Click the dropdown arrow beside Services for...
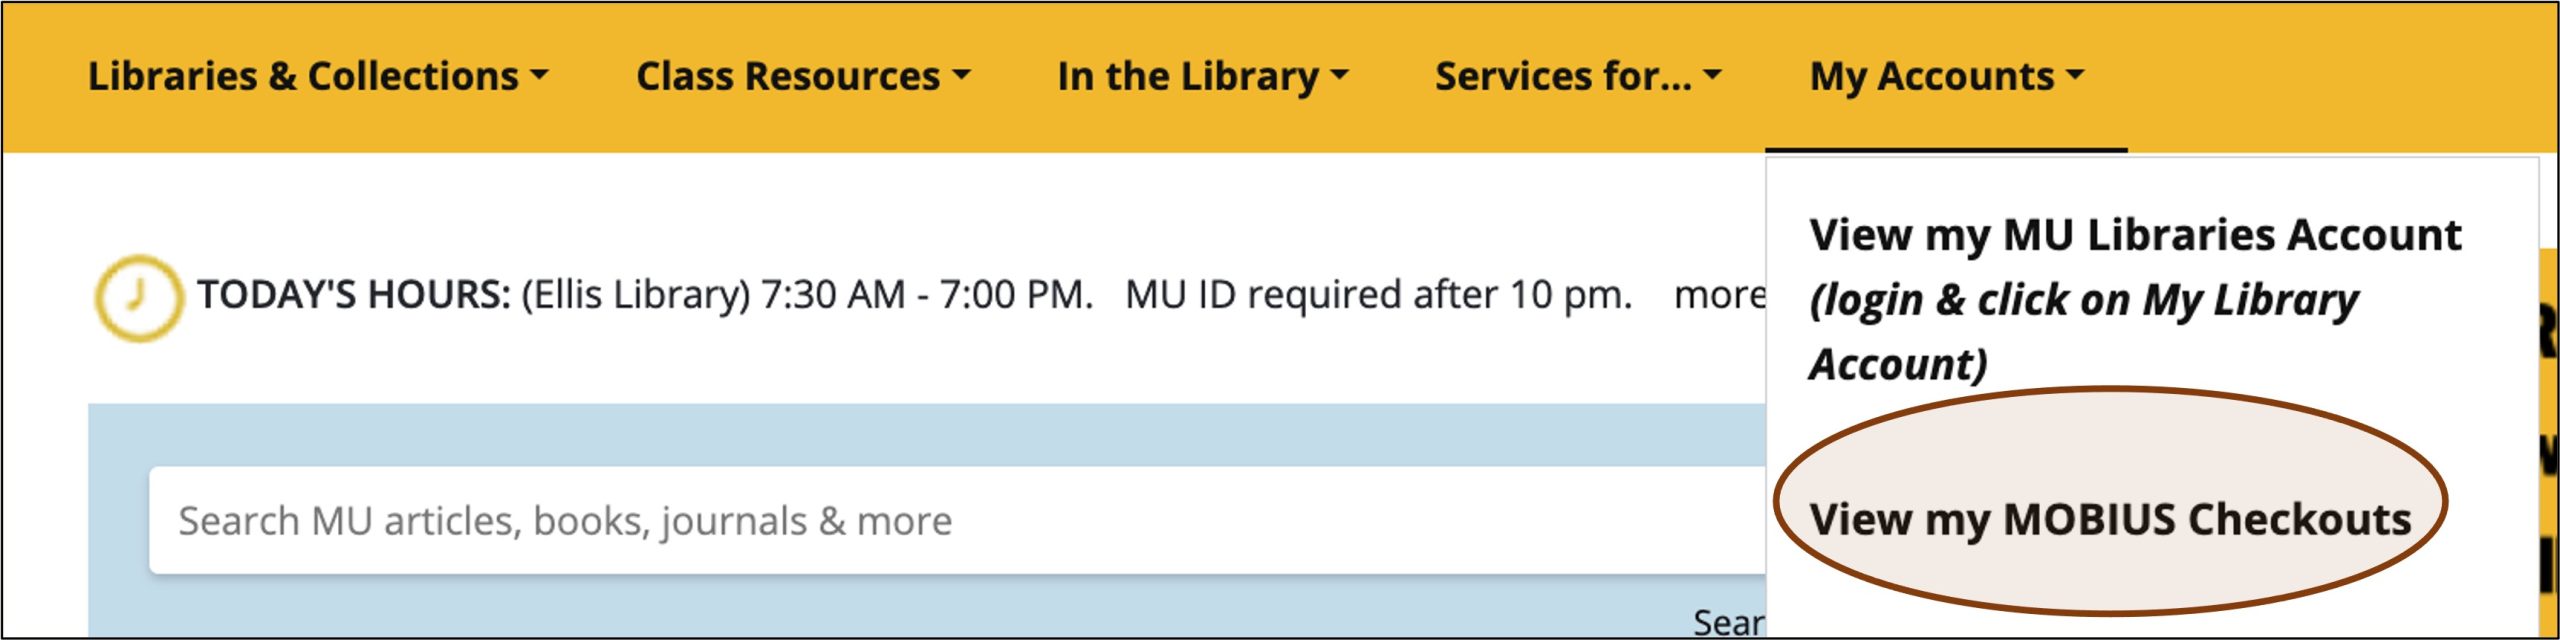The width and height of the screenshot is (2560, 640). point(1713,76)
